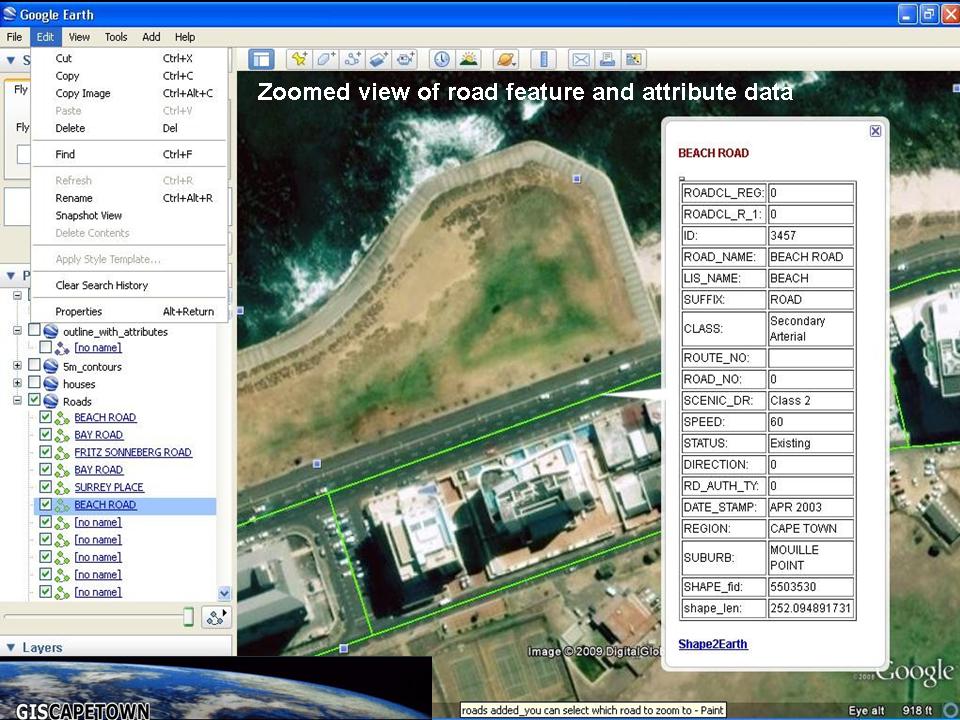This screenshot has width=960, height=720.
Task: Click the Add Image Overlay icon
Action: coord(378,60)
